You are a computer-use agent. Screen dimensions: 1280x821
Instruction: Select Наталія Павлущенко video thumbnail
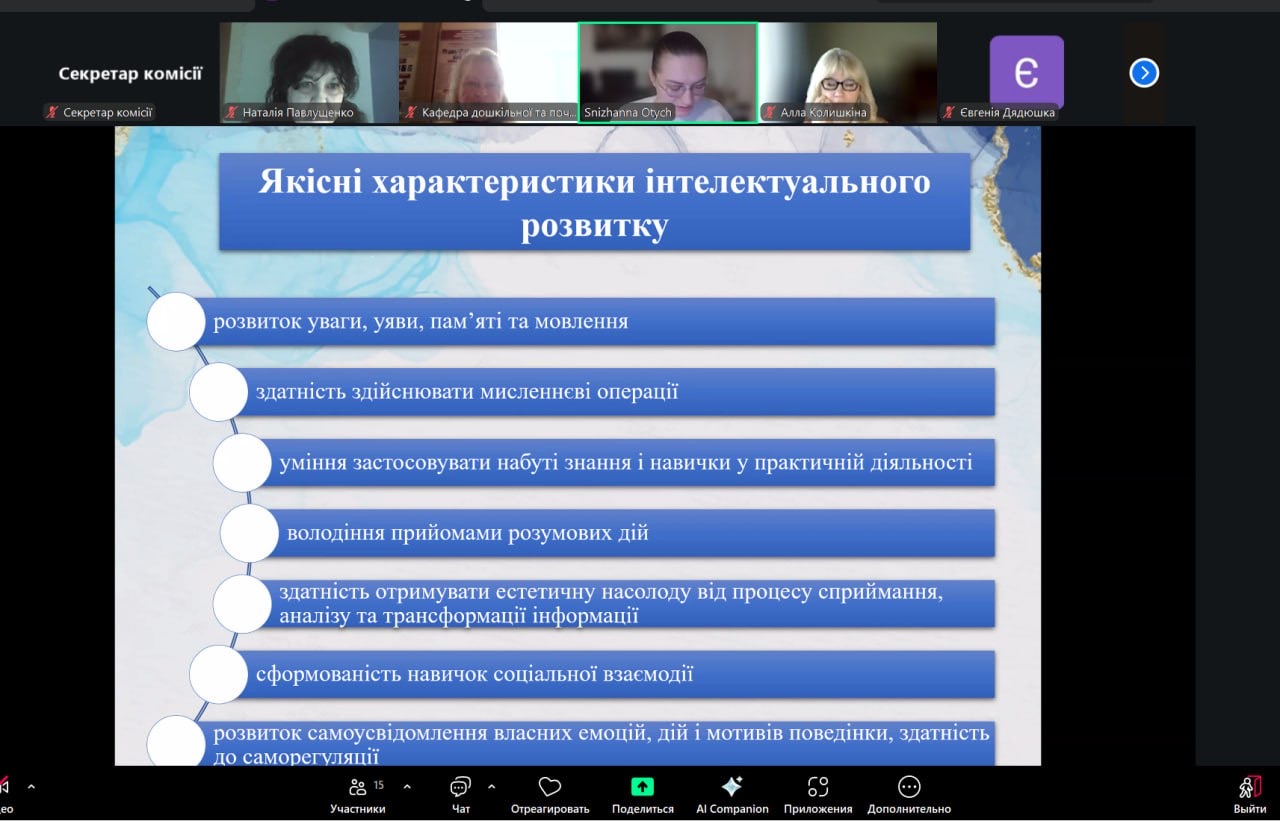(x=309, y=72)
